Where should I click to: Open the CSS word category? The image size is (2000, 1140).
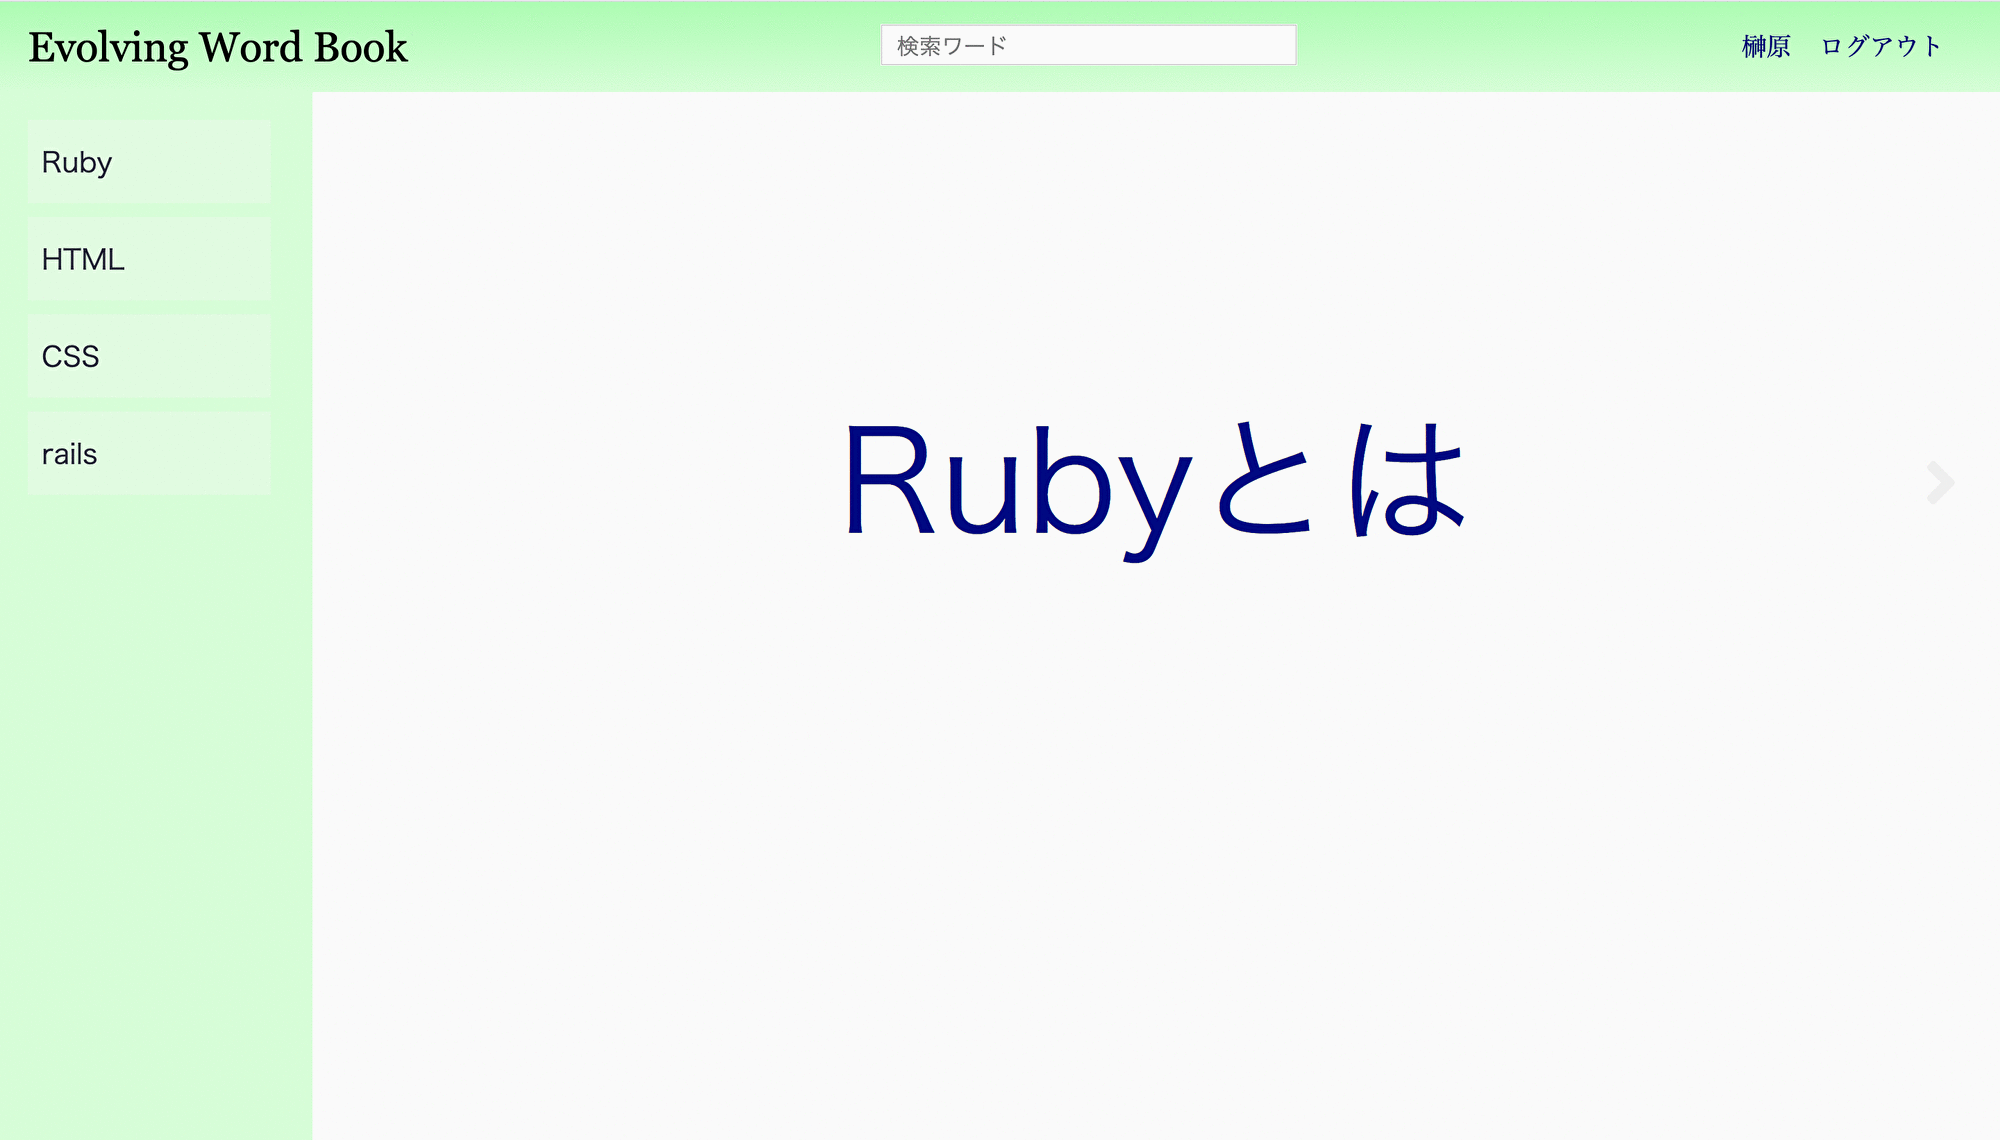click(148, 355)
